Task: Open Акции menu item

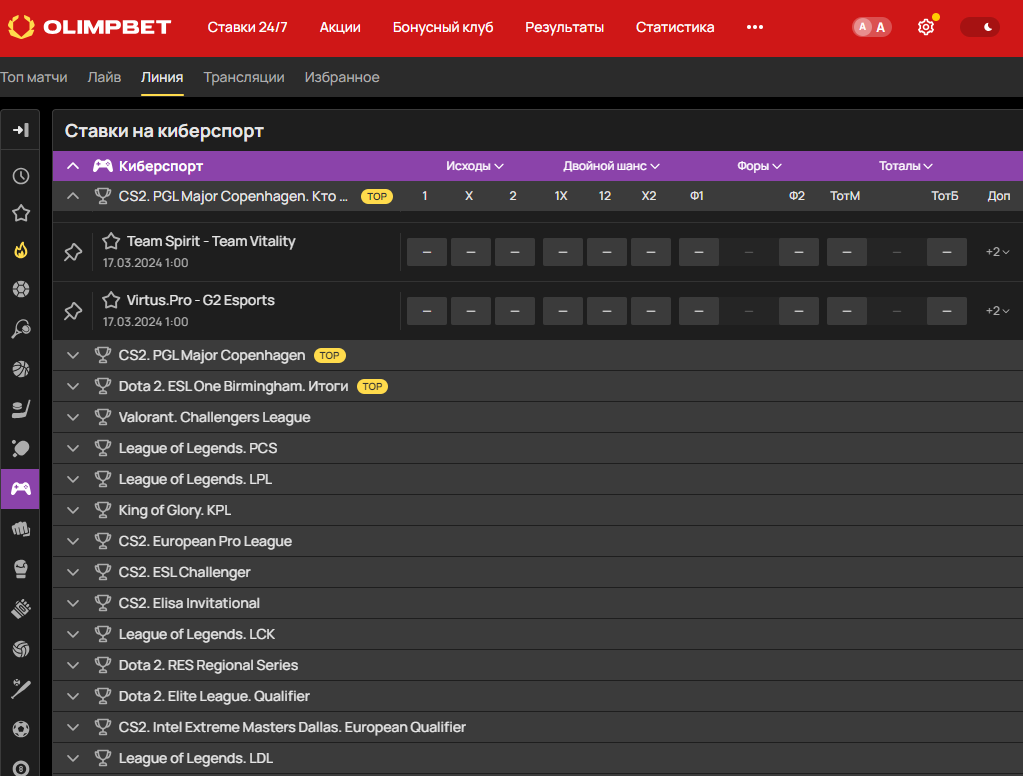Action: 340,27
